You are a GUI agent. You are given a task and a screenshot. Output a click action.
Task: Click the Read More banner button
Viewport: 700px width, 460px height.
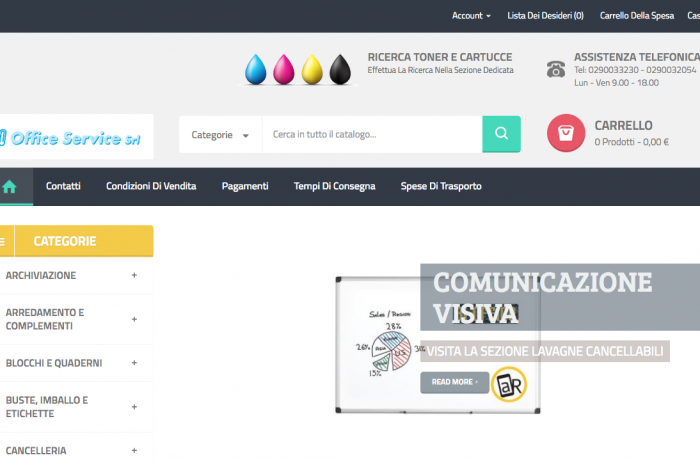[454, 382]
